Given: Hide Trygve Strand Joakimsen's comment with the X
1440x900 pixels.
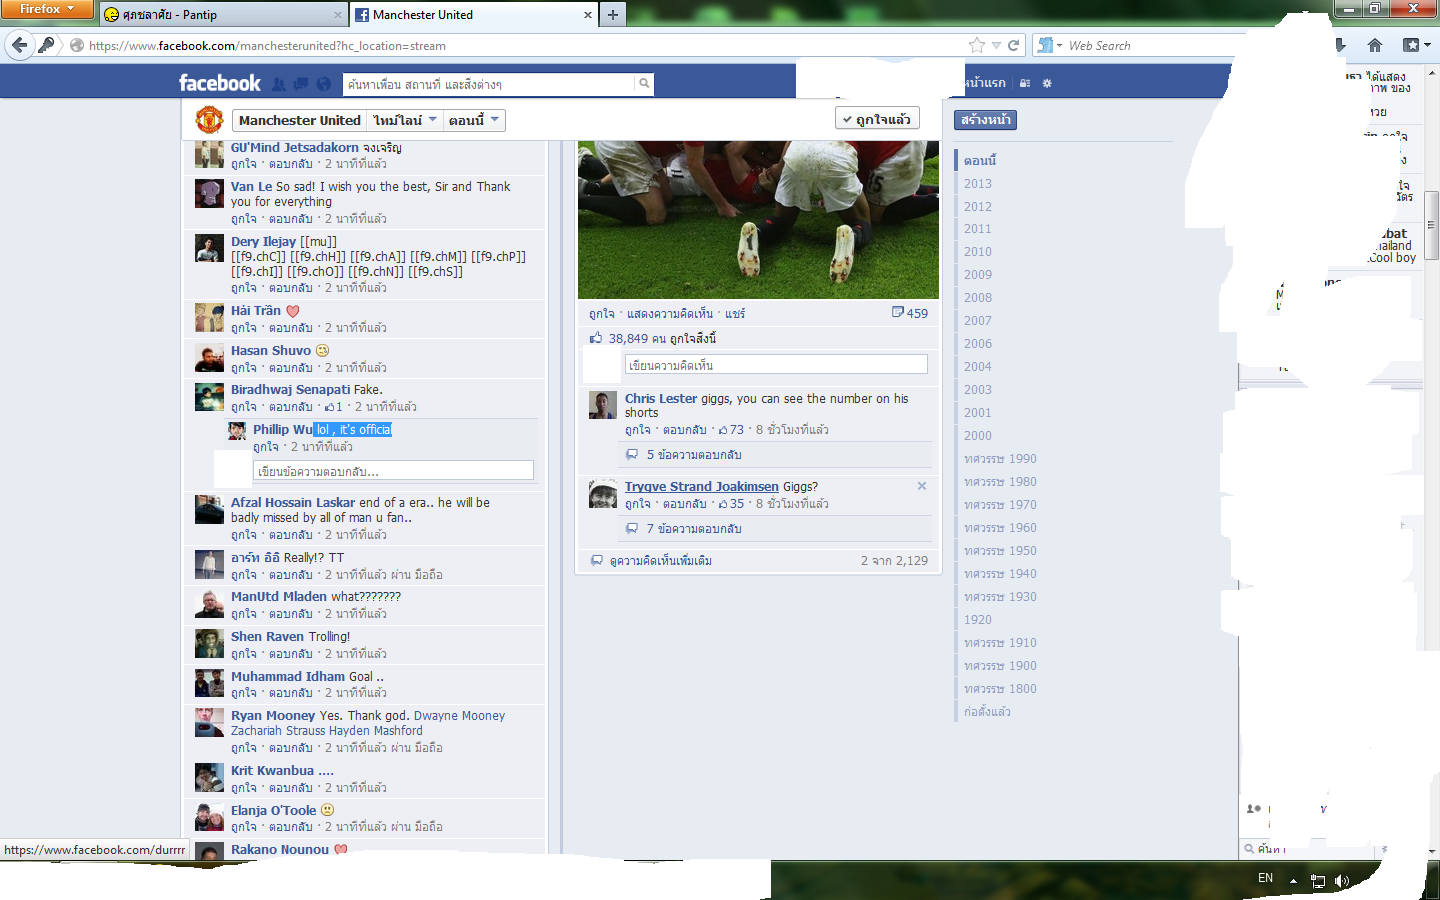Looking at the screenshot, I should 922,486.
